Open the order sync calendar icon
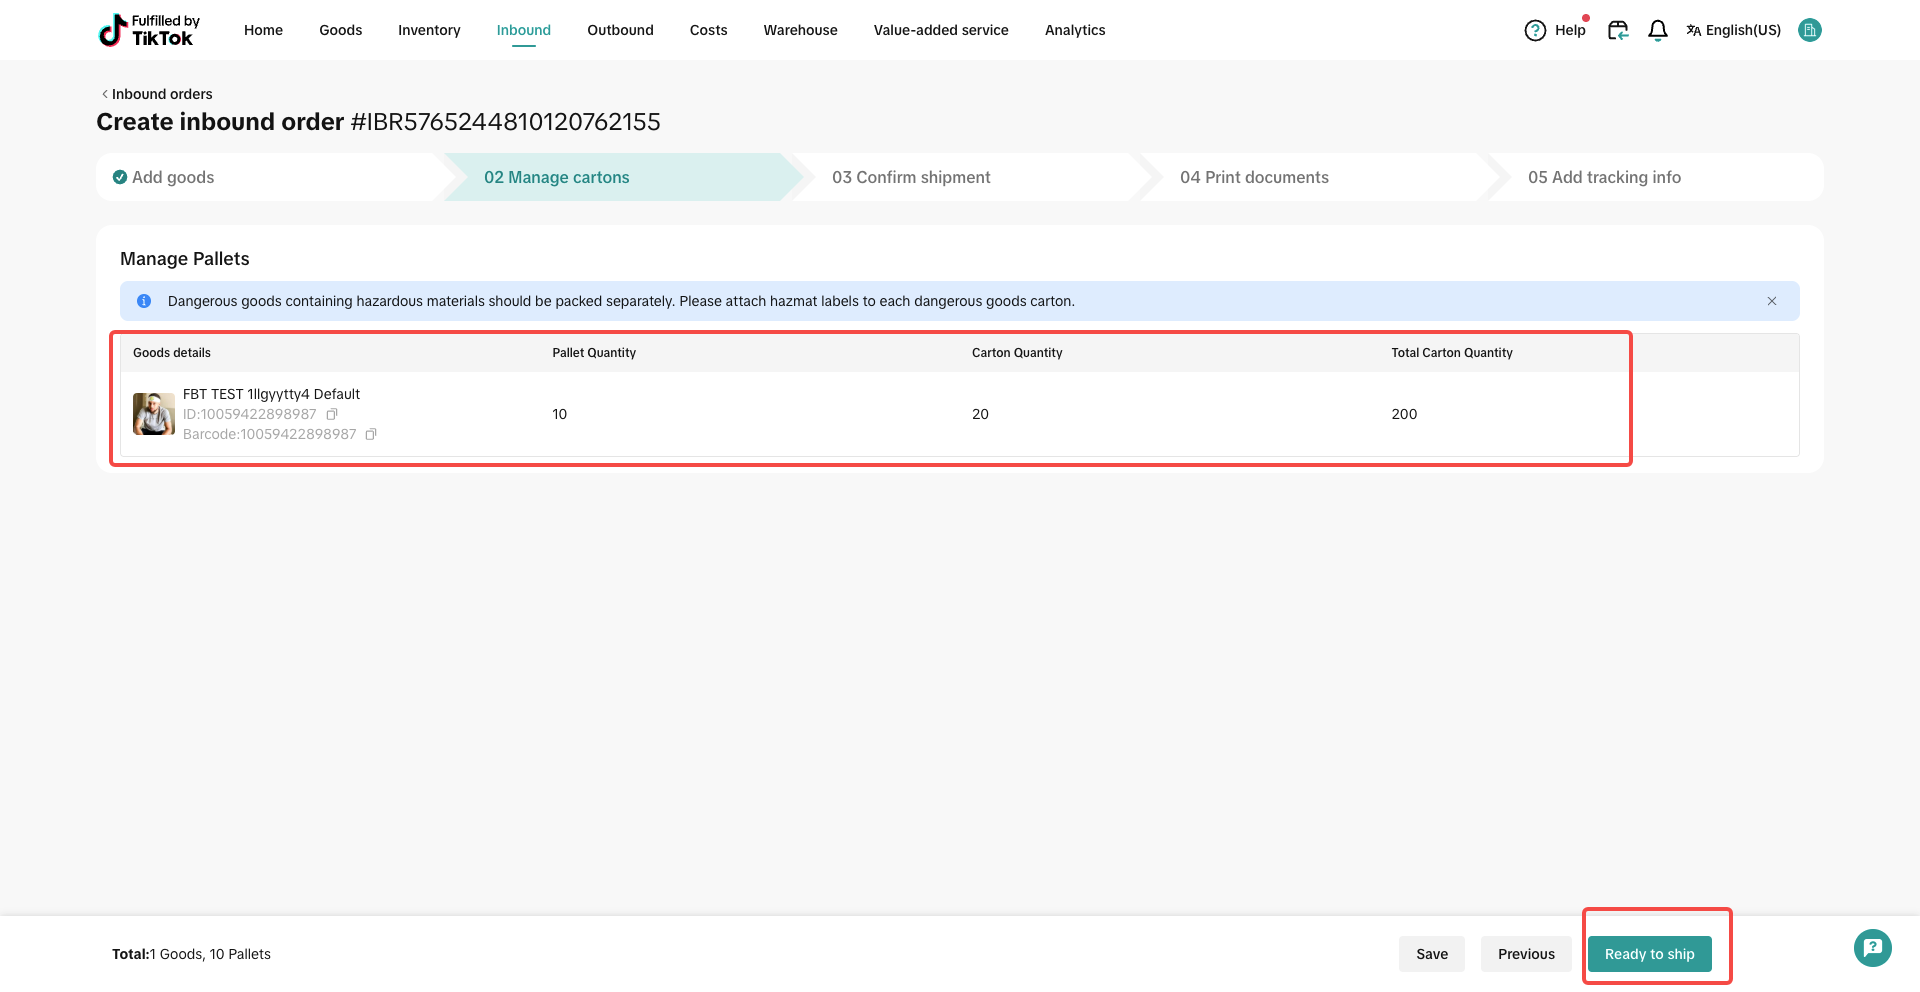Image resolution: width=1920 pixels, height=992 pixels. 1617,31
